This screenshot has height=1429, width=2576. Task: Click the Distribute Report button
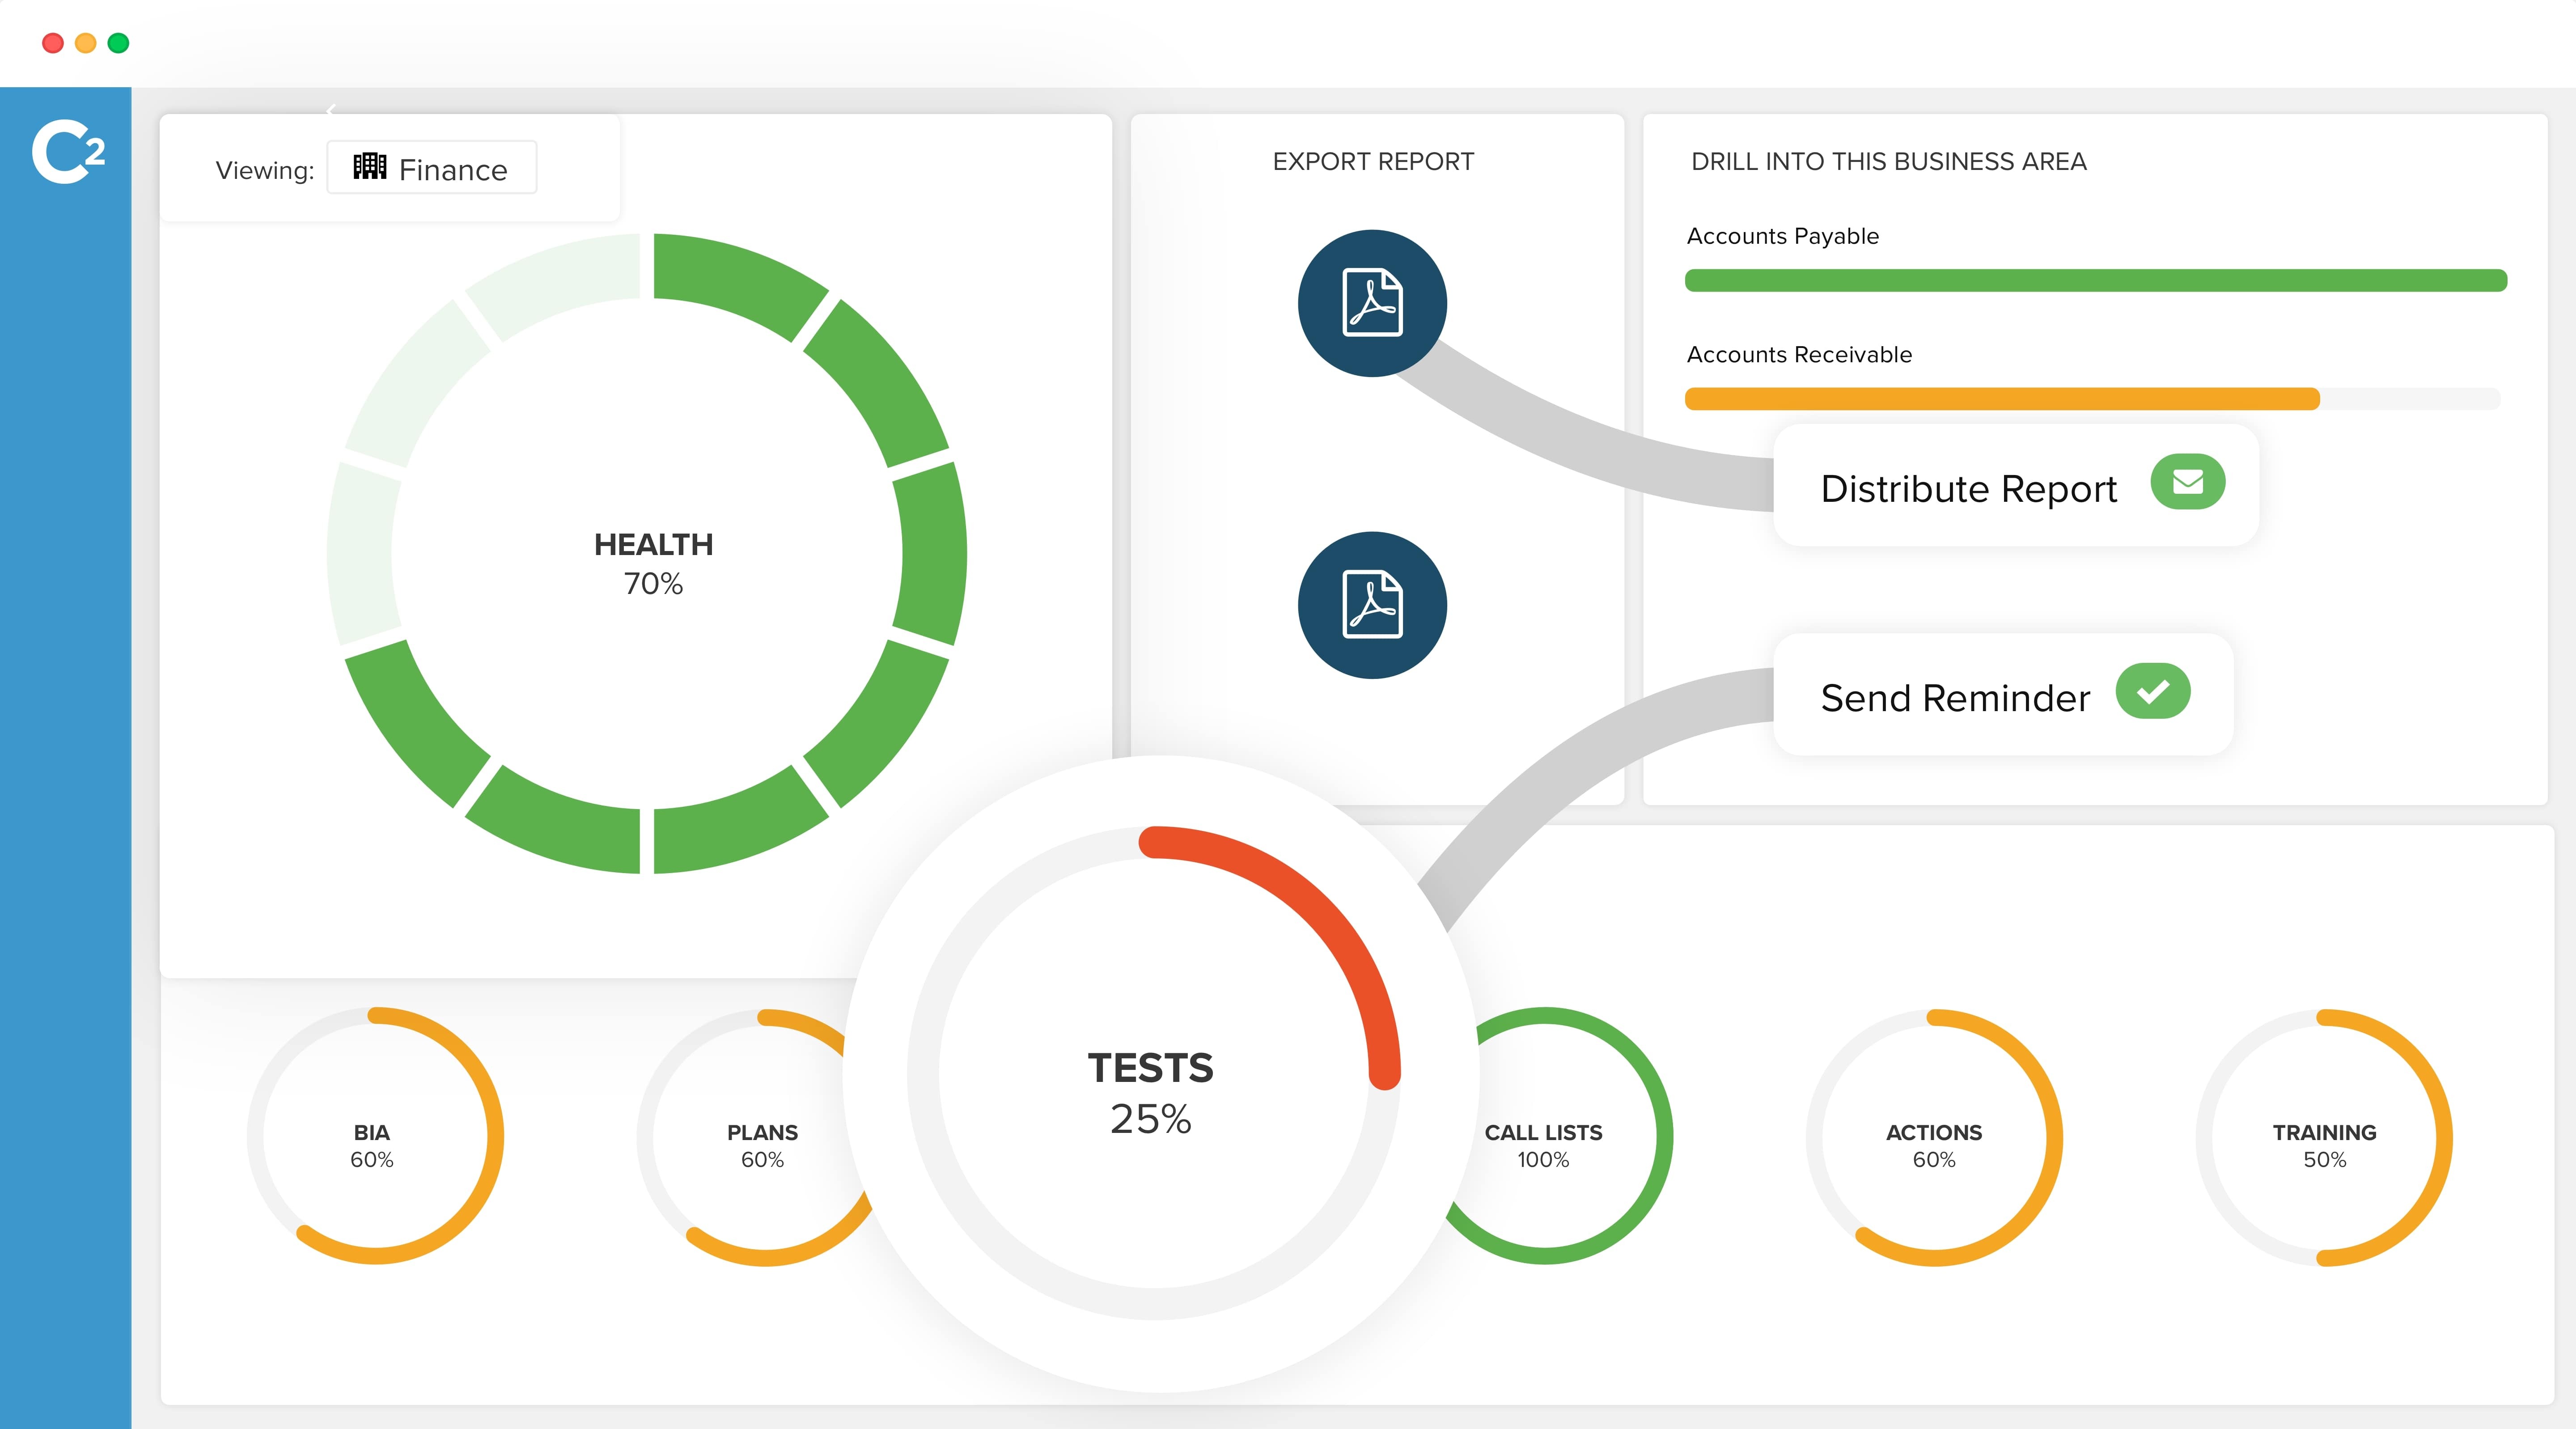point(1968,489)
